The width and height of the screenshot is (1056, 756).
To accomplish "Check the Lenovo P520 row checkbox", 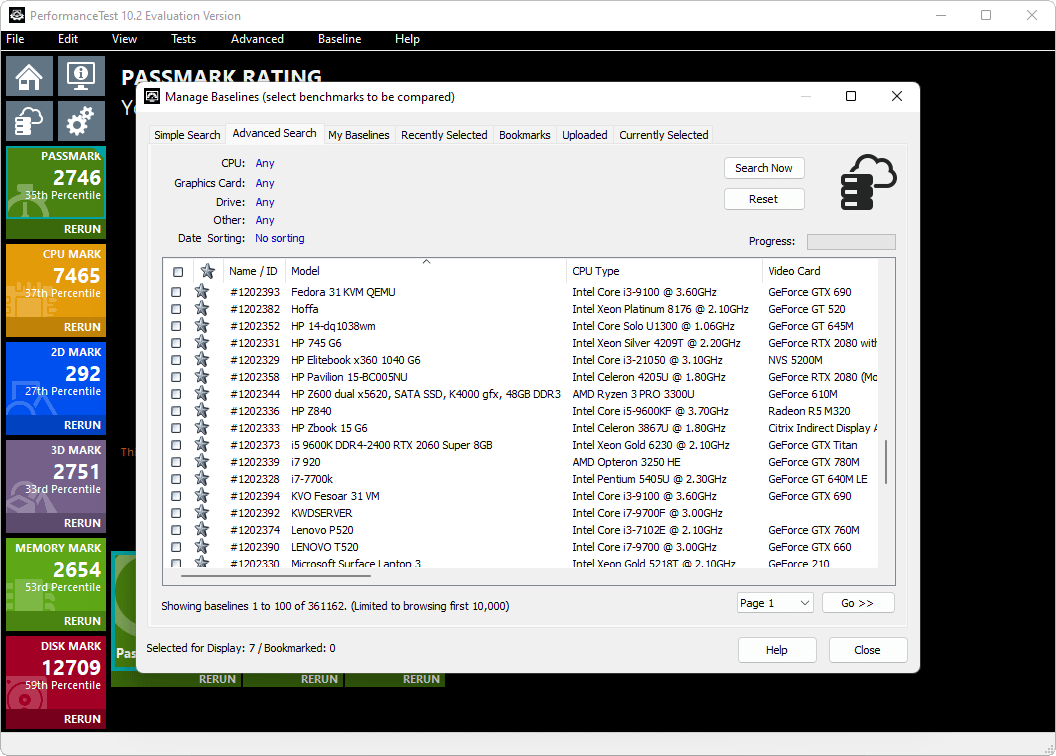I will 176,530.
